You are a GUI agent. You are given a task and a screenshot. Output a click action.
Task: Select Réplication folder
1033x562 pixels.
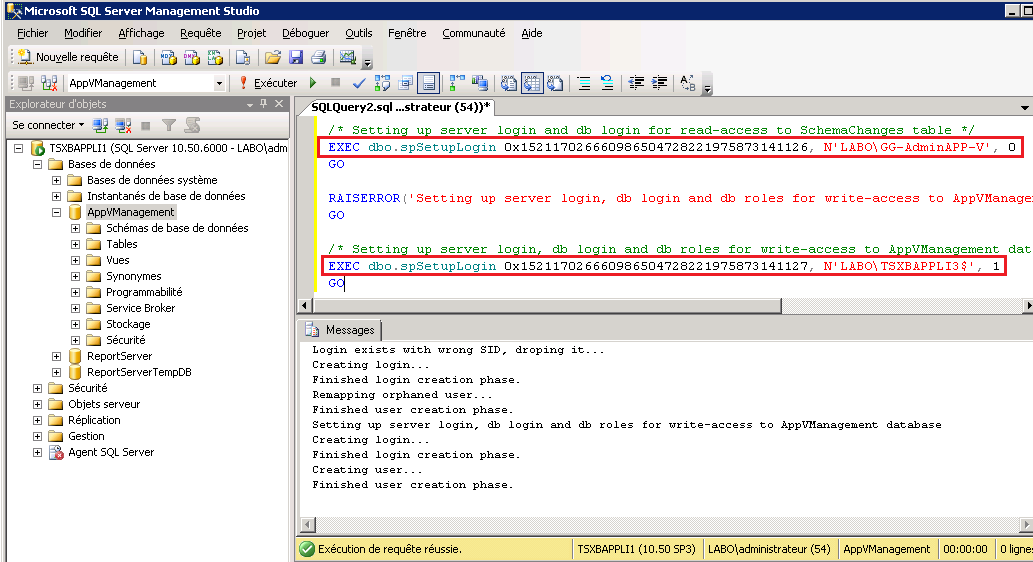(x=94, y=420)
